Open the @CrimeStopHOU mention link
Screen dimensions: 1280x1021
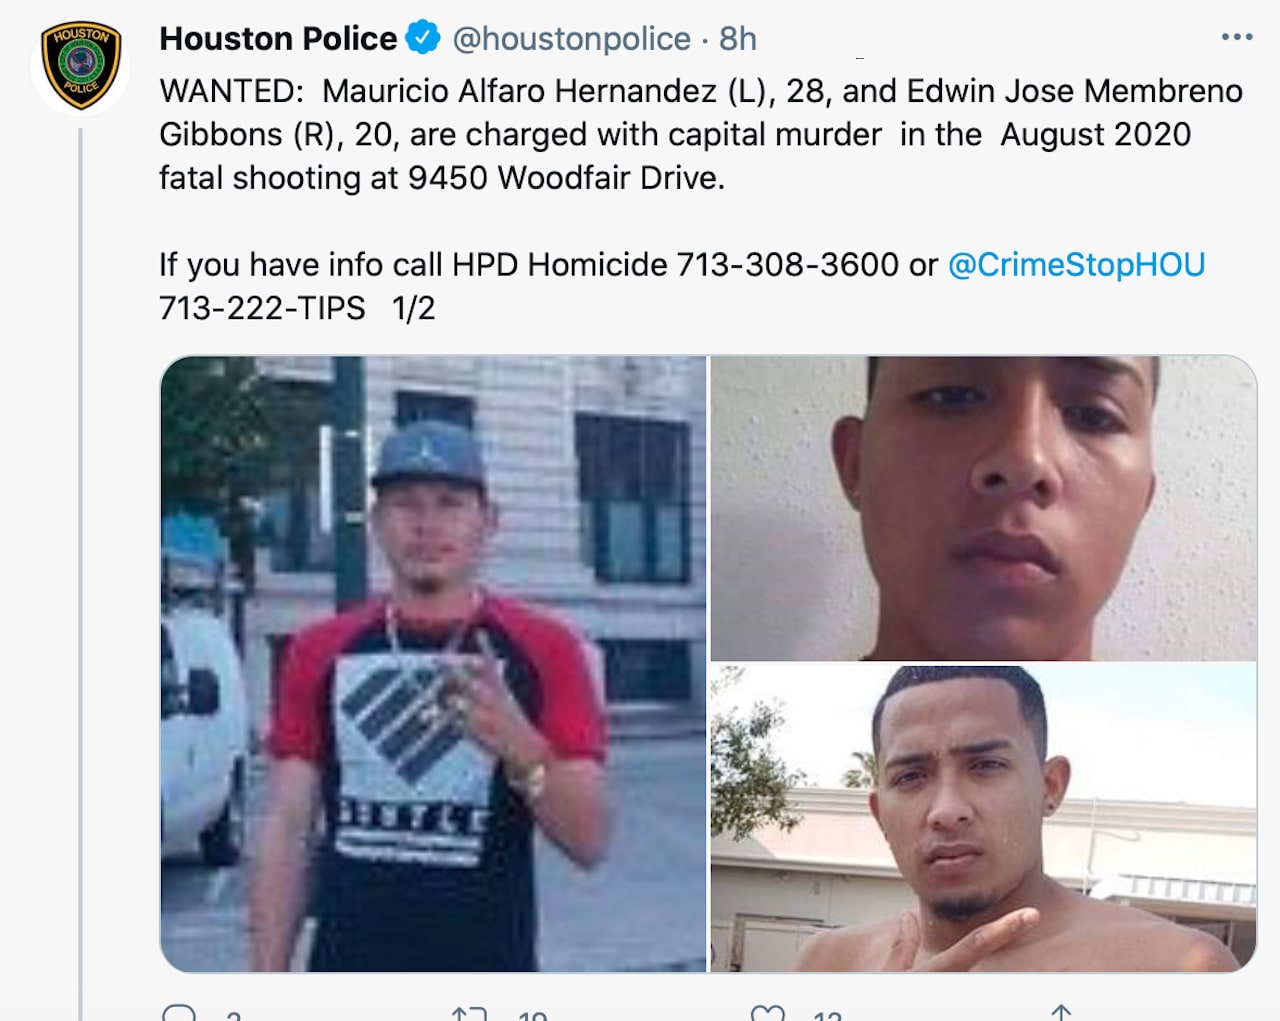[x=1076, y=265]
